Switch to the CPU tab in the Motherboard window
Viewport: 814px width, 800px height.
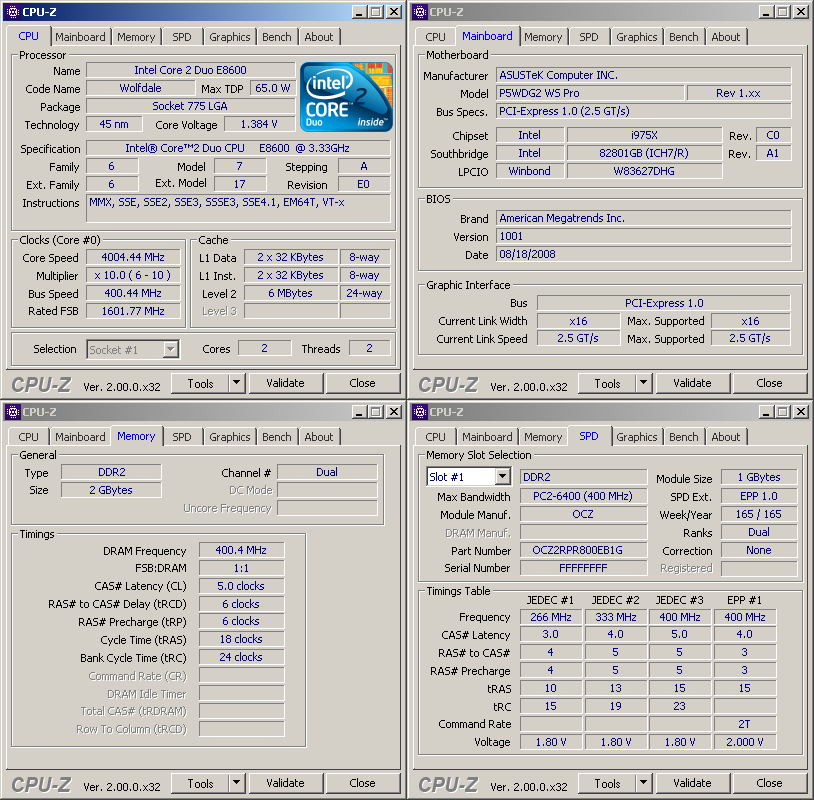click(435, 37)
